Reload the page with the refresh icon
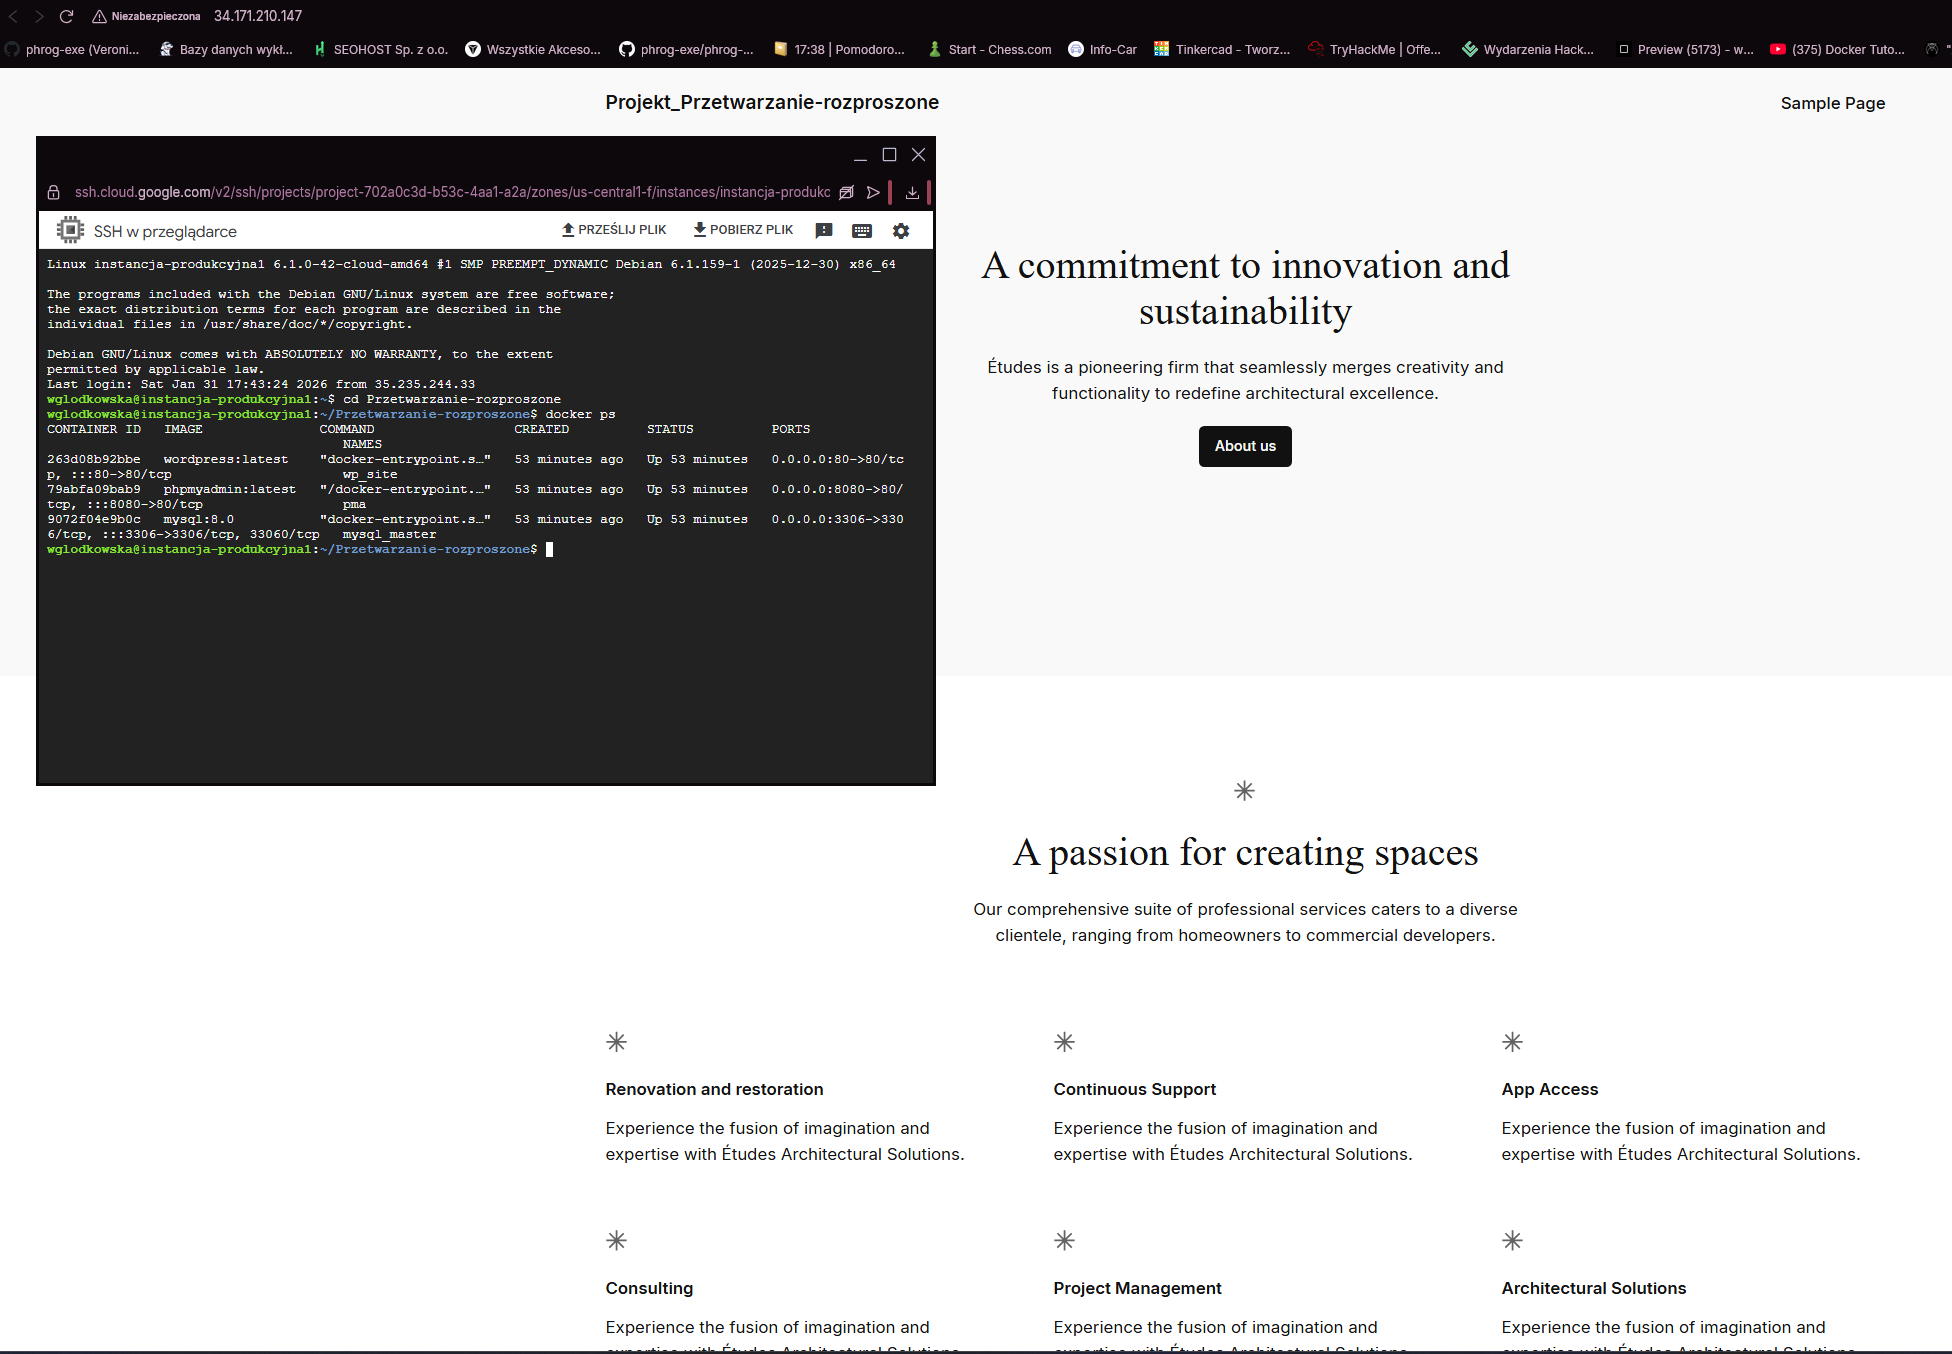 point(66,16)
